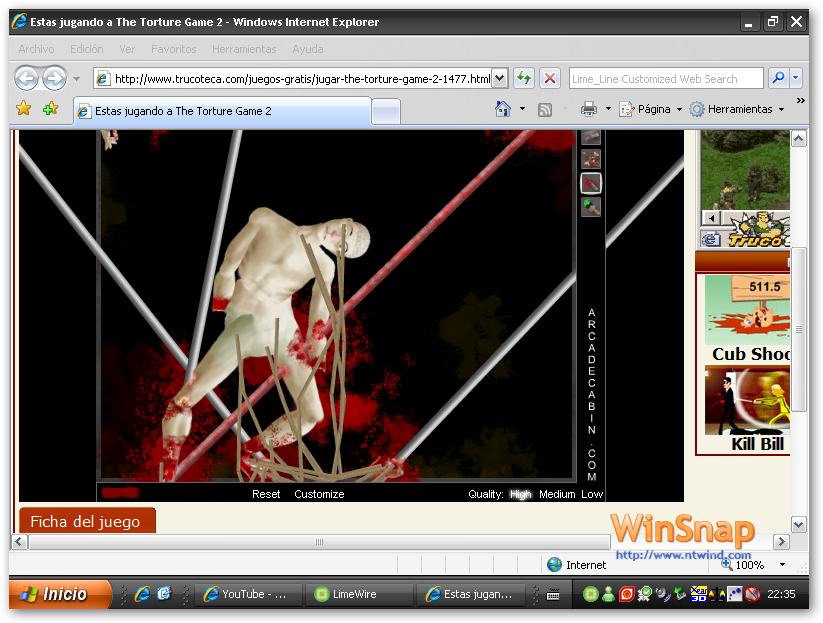Select the bloody knife weapon tool
Screen dimensions: 823x623
591,183
